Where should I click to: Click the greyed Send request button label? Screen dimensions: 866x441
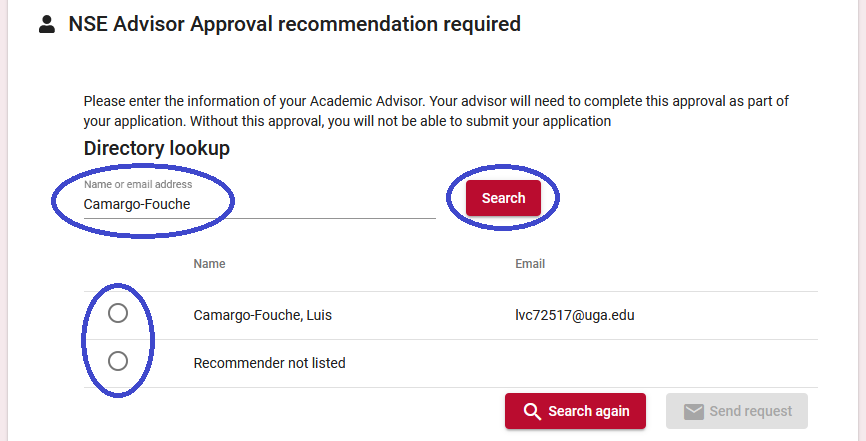point(751,411)
